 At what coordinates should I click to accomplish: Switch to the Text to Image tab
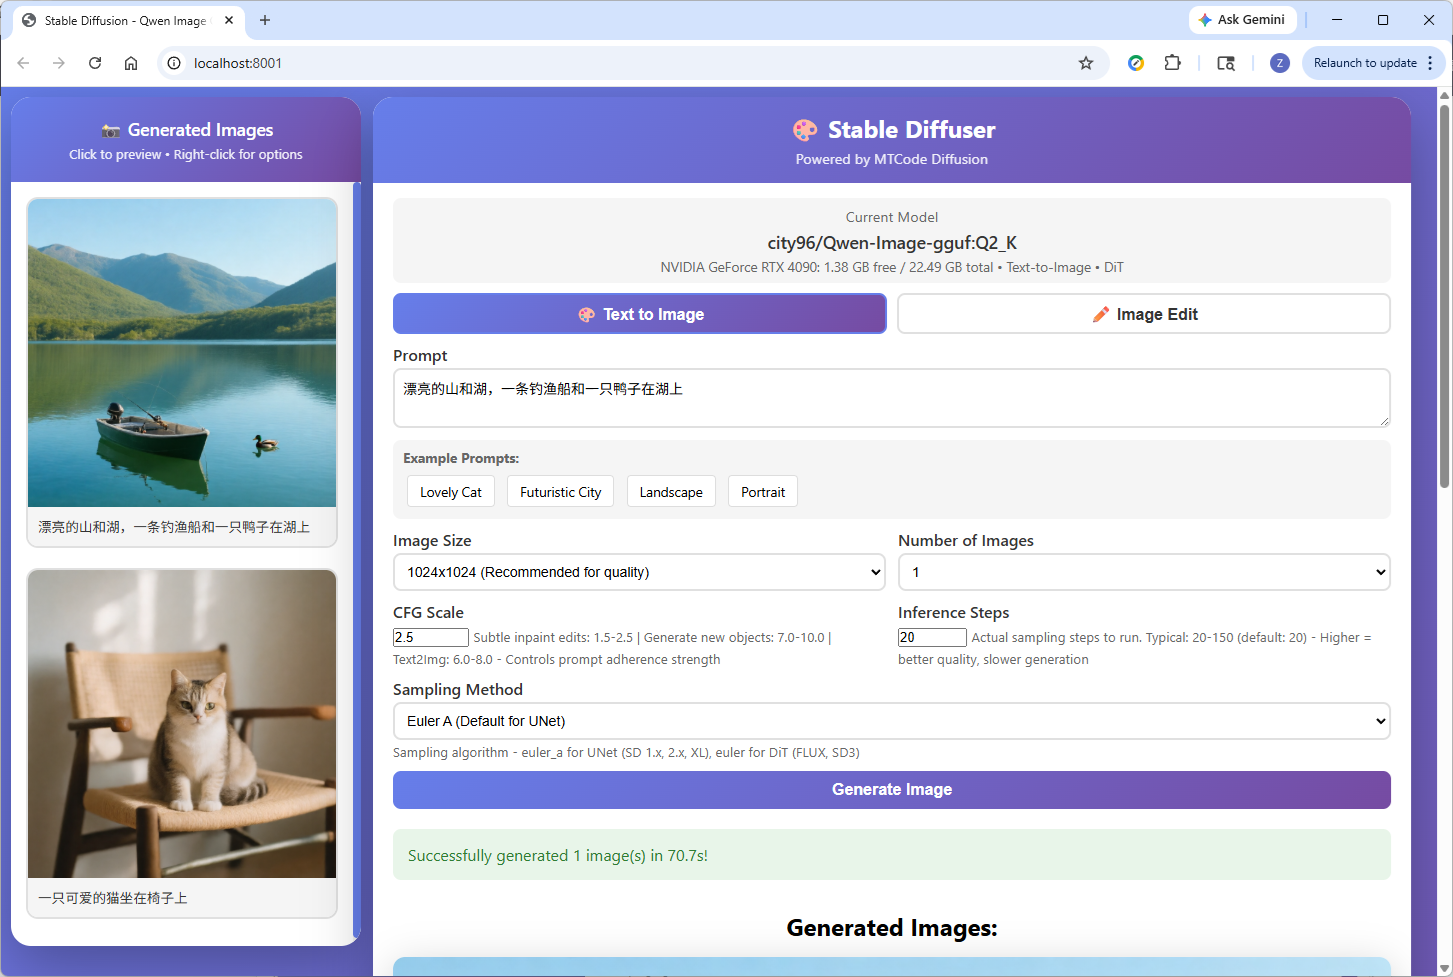(640, 314)
